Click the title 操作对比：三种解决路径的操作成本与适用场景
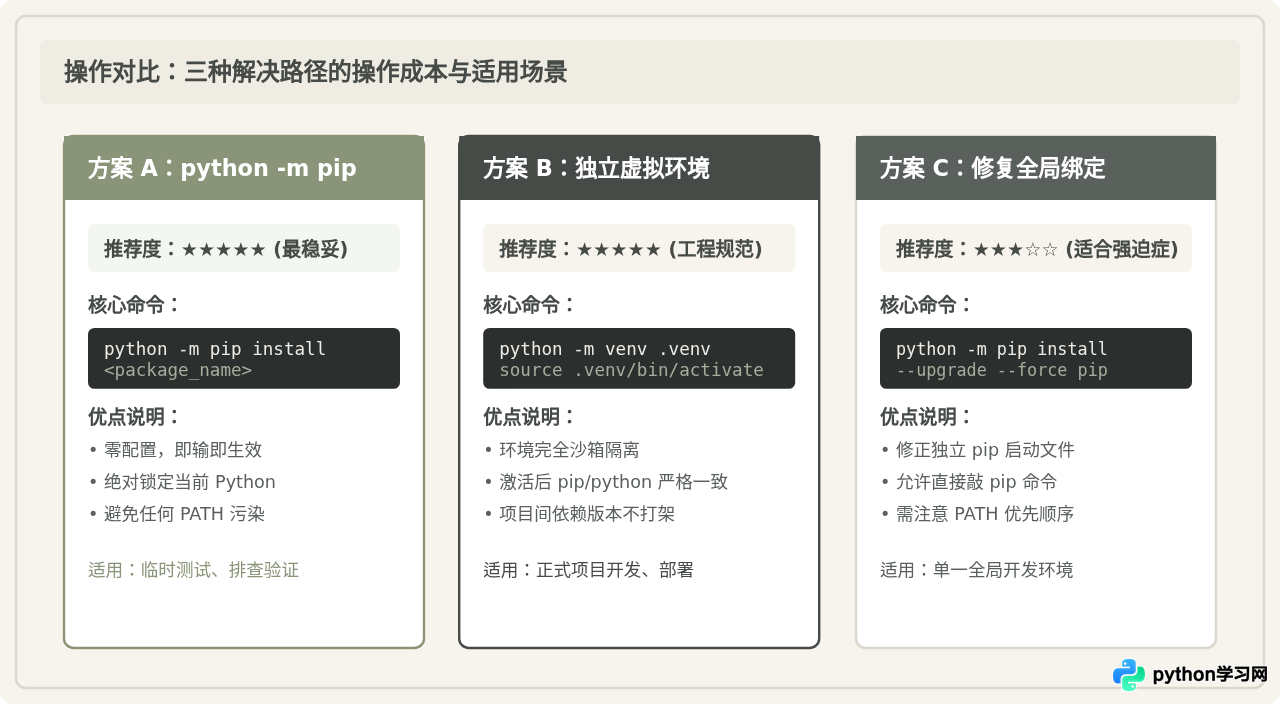 coord(316,72)
